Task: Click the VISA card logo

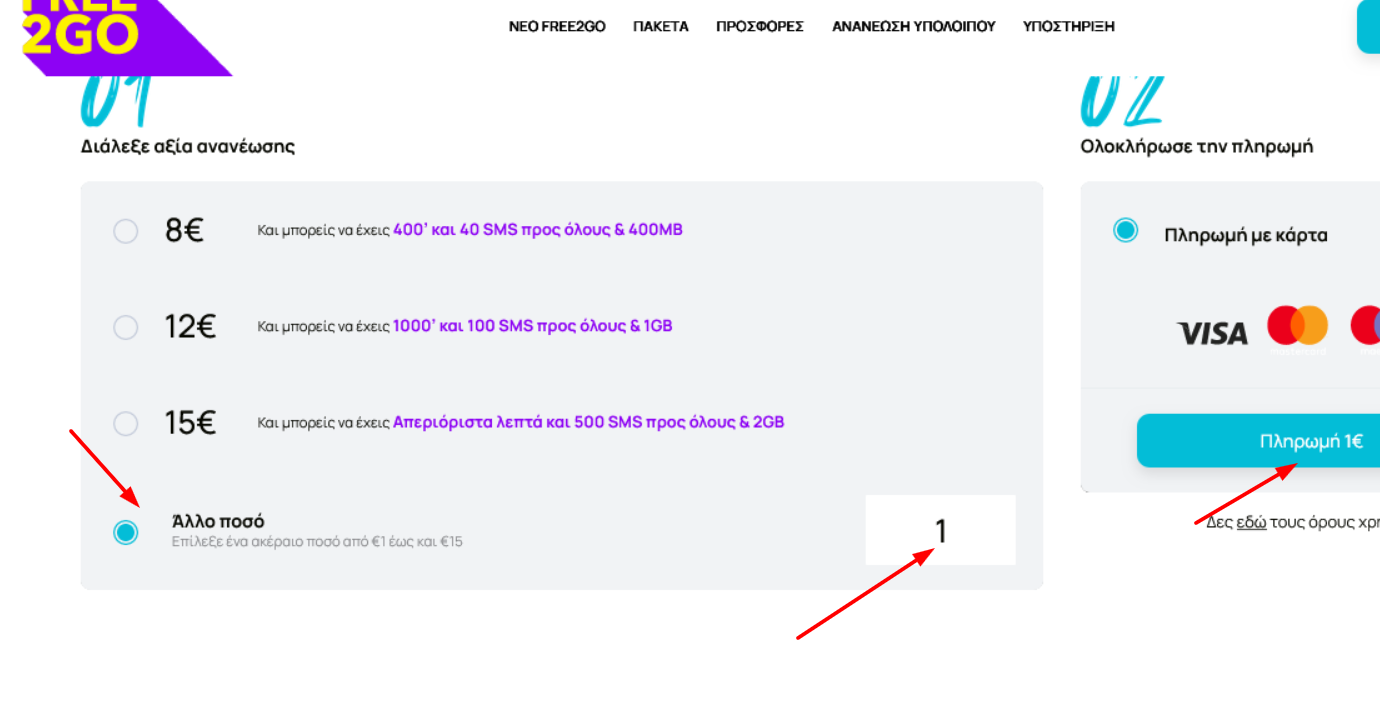Action: click(x=1212, y=333)
